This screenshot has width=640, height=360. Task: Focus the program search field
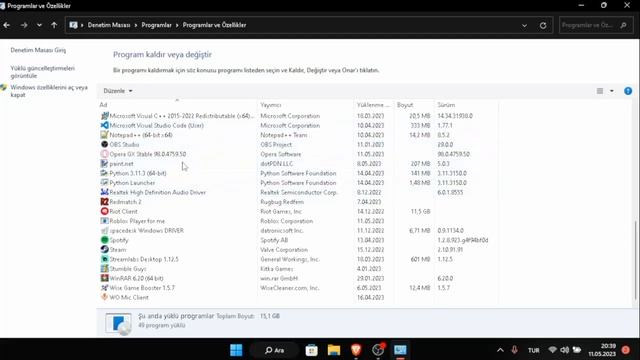coord(596,25)
